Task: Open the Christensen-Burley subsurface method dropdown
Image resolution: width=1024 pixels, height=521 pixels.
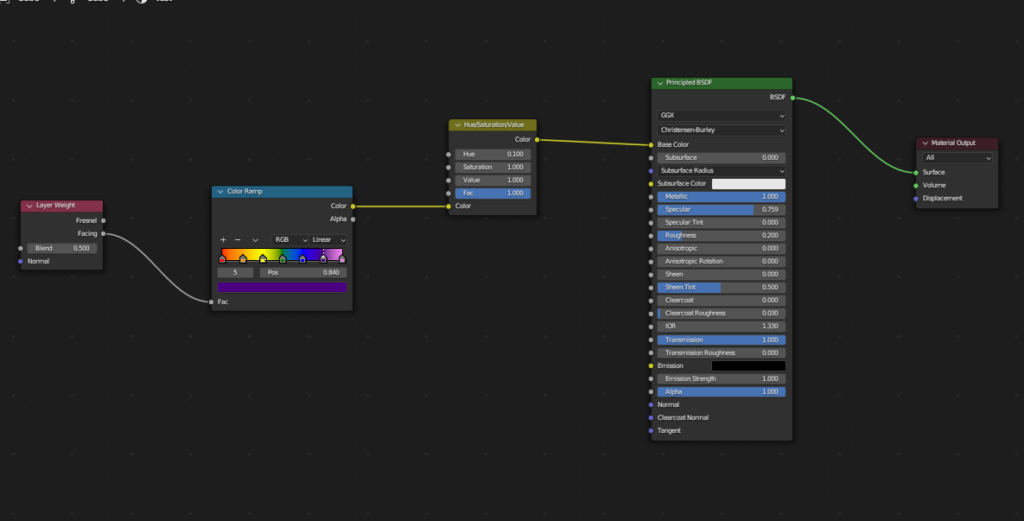Action: click(x=721, y=130)
